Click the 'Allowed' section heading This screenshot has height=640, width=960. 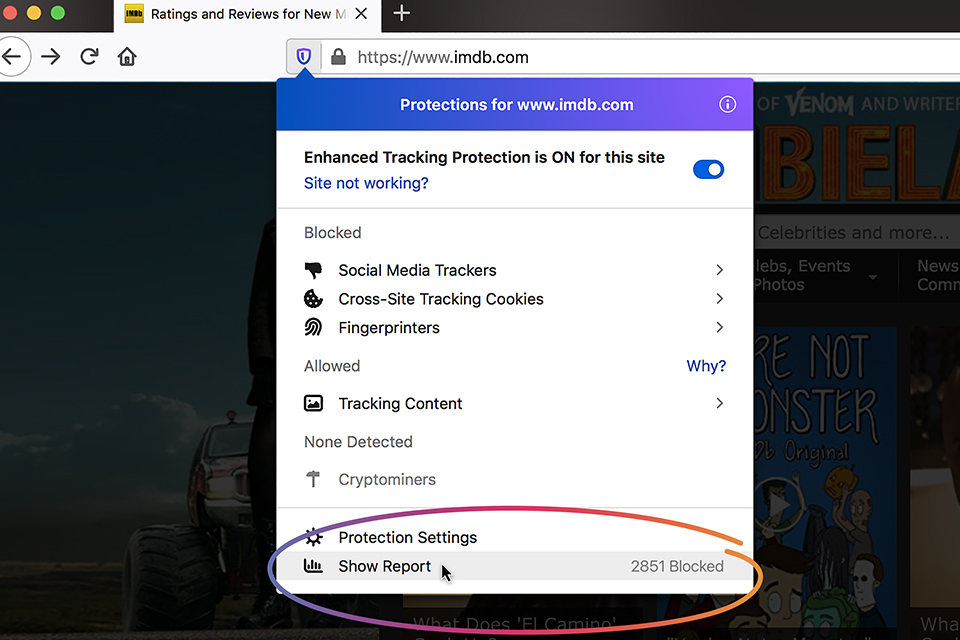[332, 366]
